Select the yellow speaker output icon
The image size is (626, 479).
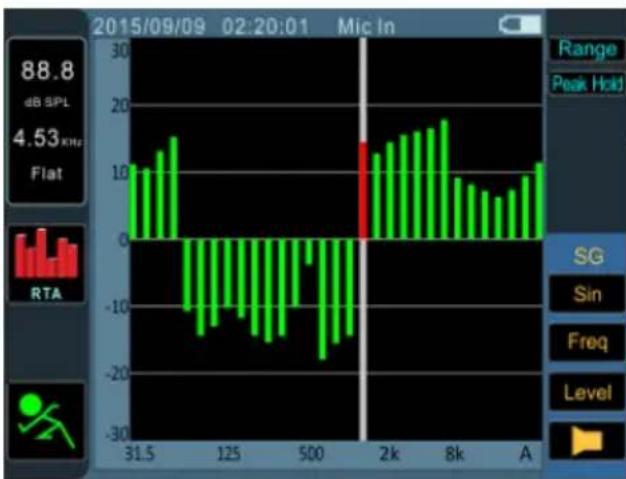coord(587,441)
